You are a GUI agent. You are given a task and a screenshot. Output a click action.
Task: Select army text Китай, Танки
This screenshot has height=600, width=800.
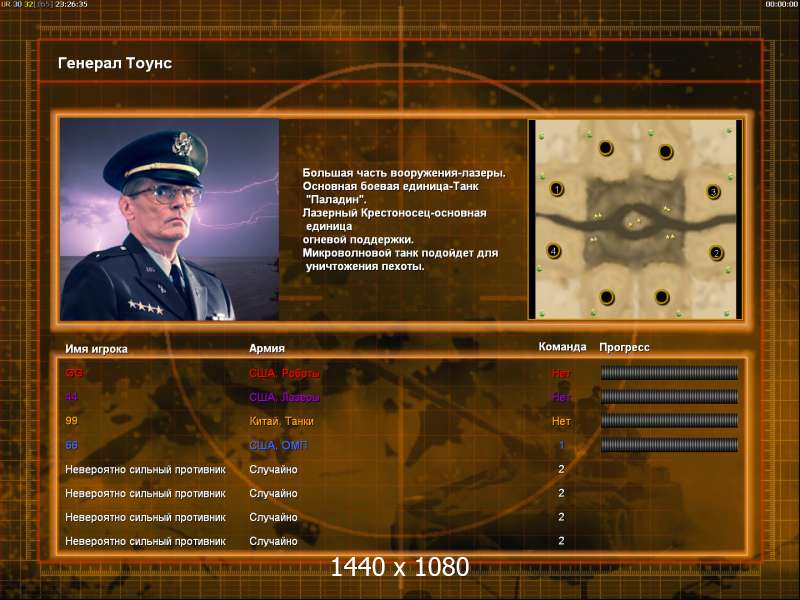point(281,421)
